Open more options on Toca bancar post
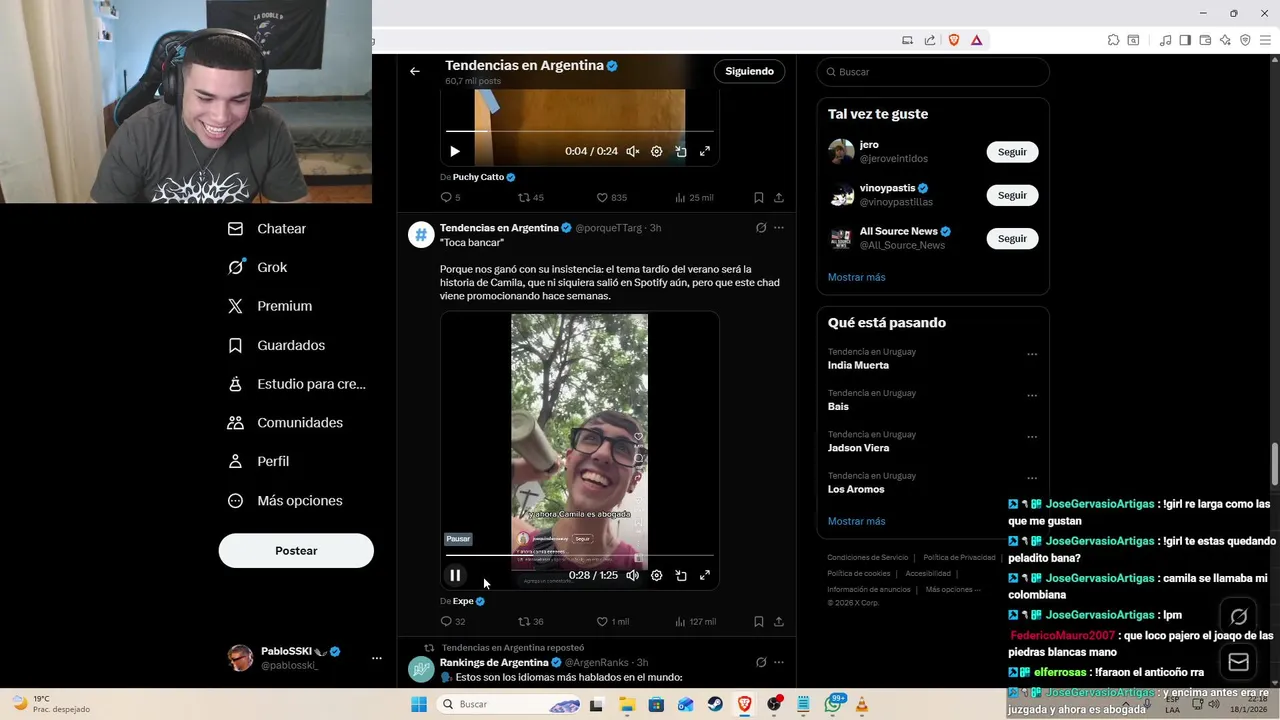The height and width of the screenshot is (720, 1280). 779,228
